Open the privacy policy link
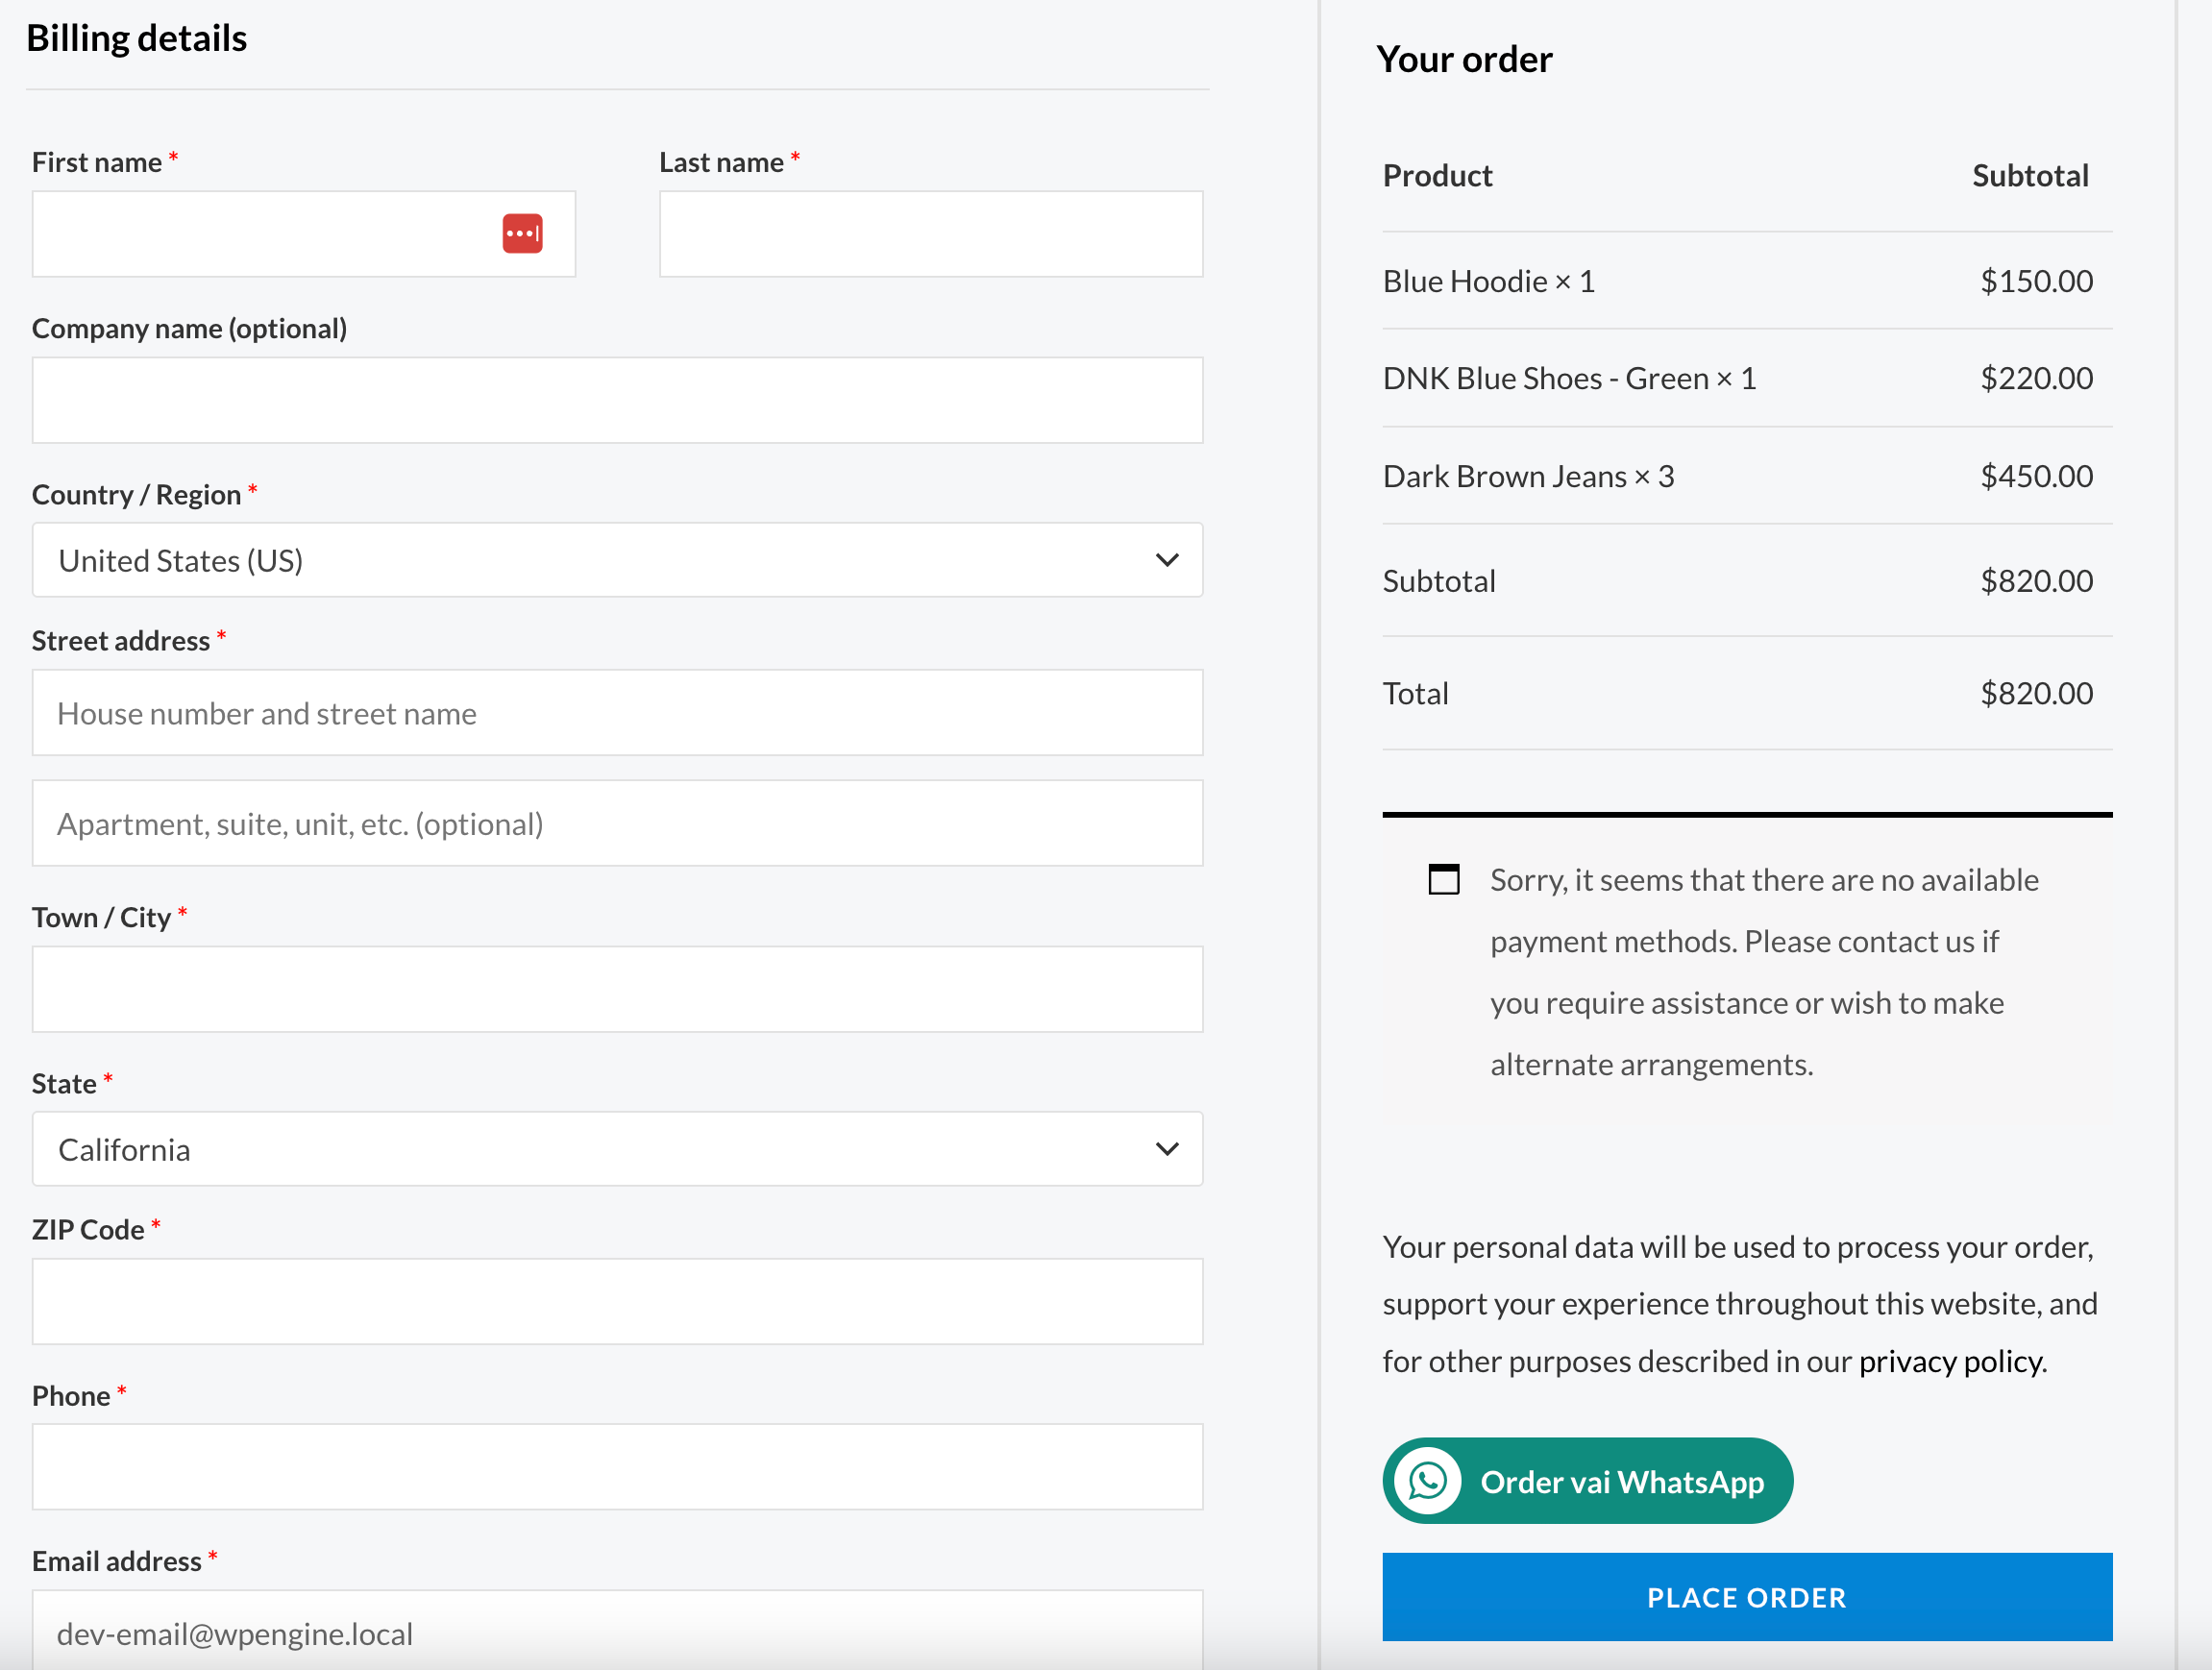 click(1950, 1360)
